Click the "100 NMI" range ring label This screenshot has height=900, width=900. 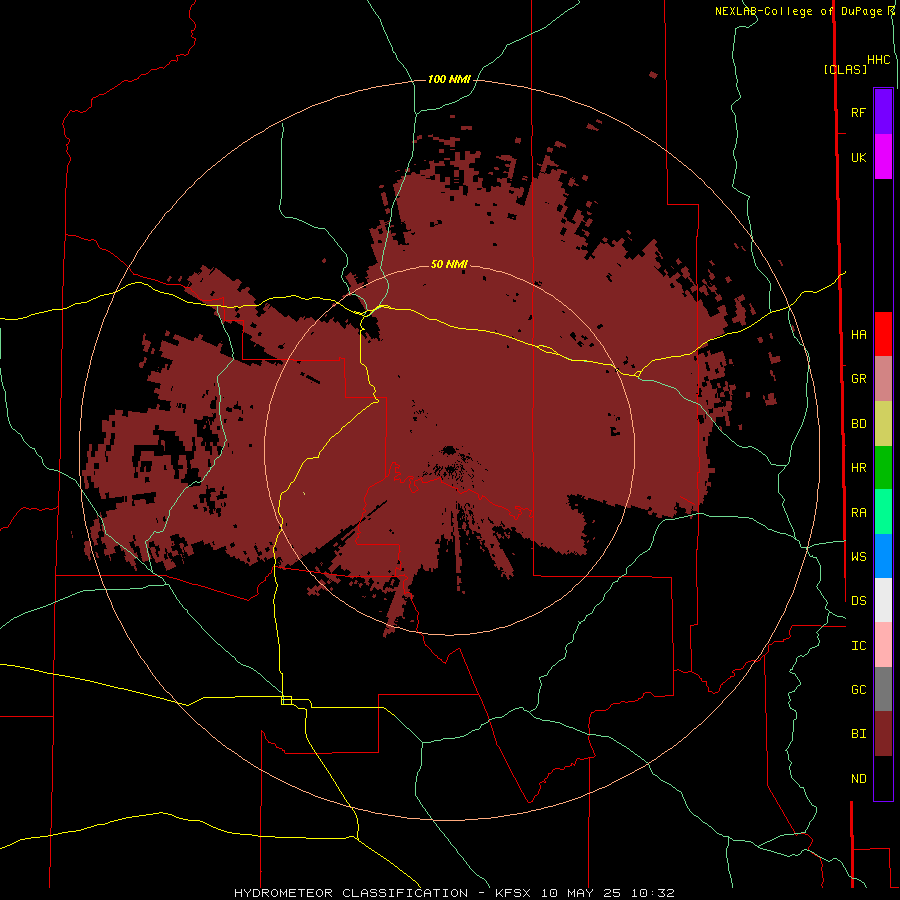[x=449, y=79]
